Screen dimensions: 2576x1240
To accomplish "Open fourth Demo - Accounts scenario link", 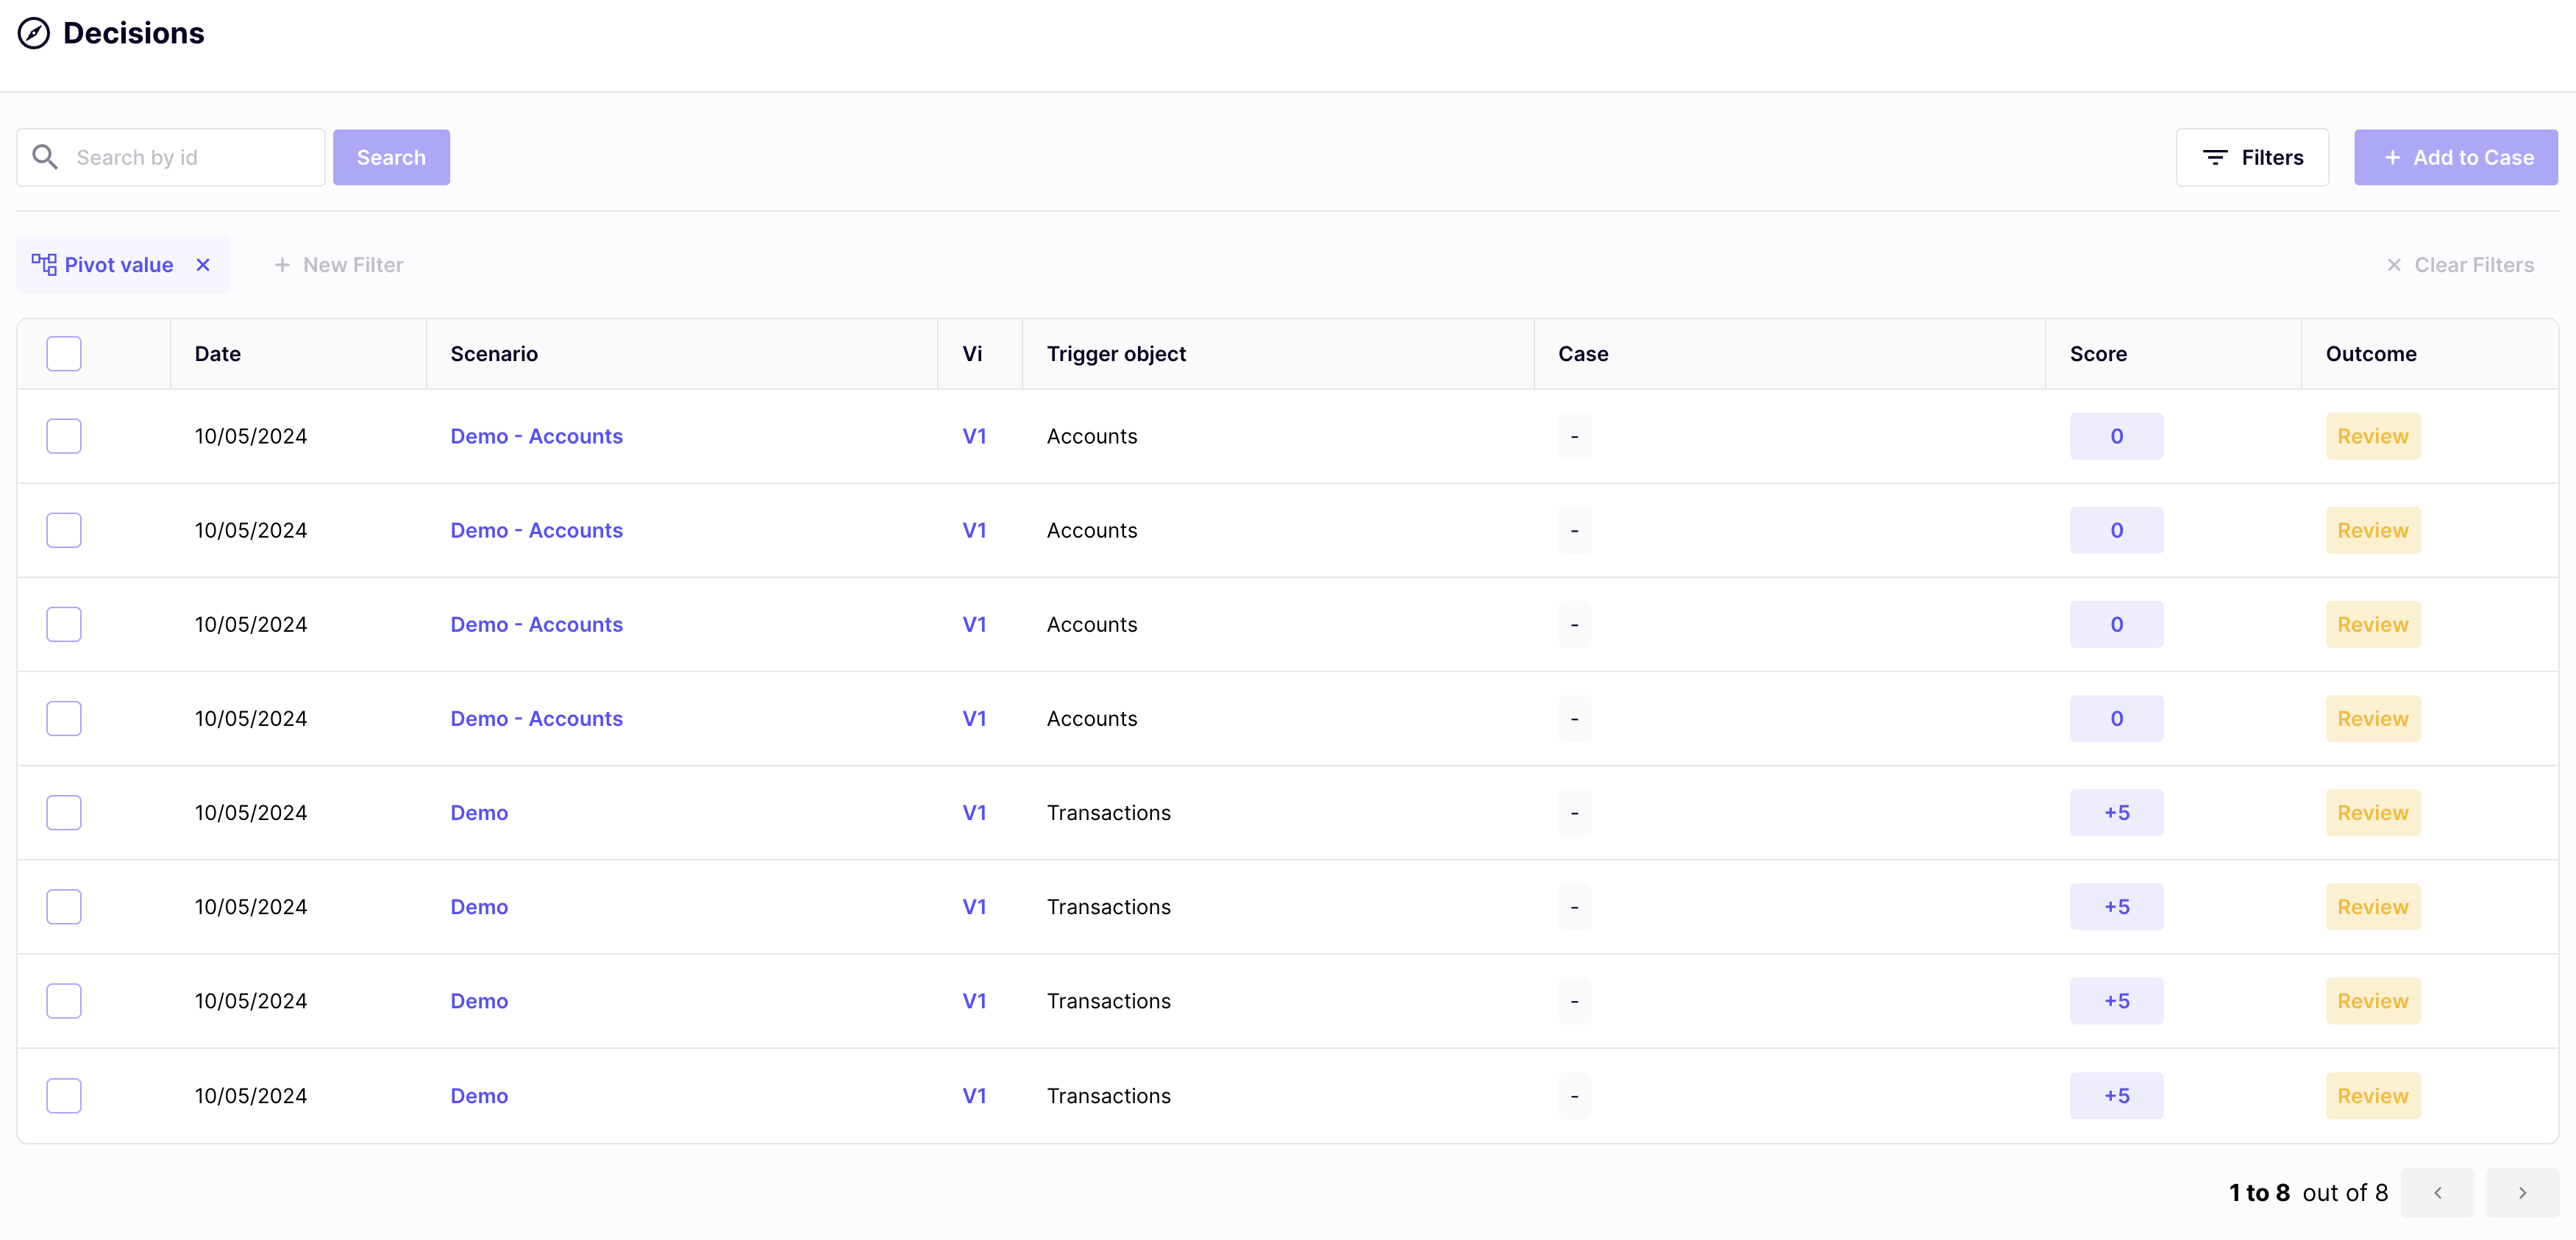I will (x=536, y=718).
